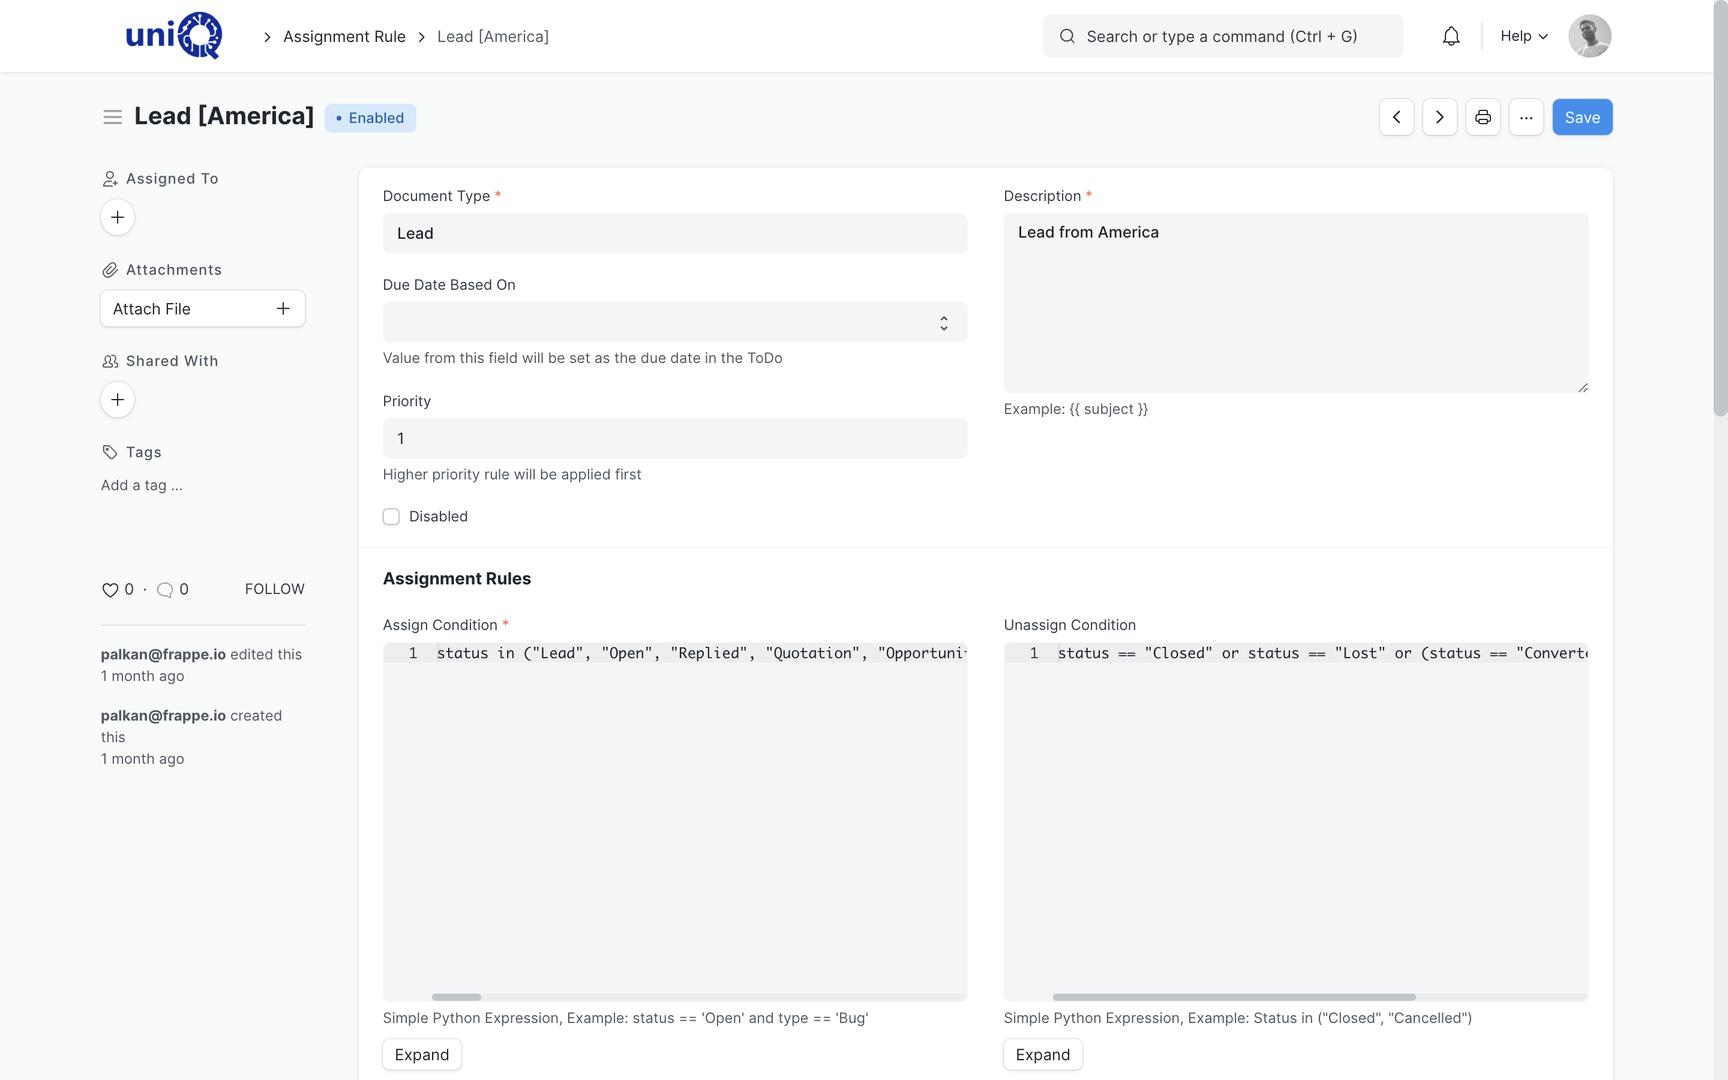Save the assignment rule
Image resolution: width=1728 pixels, height=1080 pixels.
point(1582,117)
